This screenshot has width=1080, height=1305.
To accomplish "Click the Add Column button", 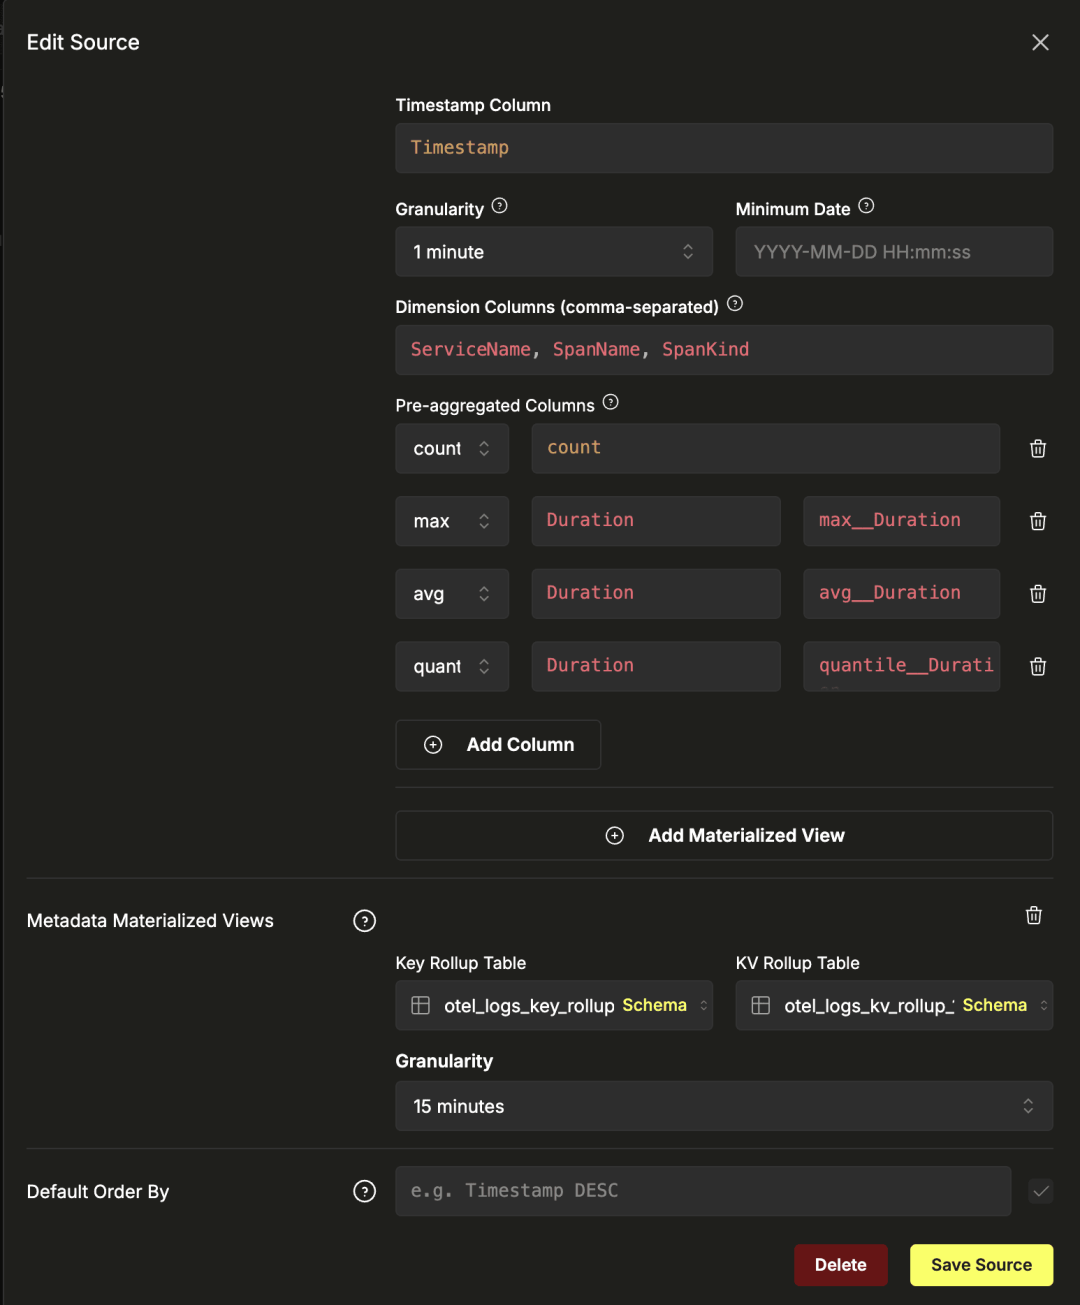I will coord(498,745).
